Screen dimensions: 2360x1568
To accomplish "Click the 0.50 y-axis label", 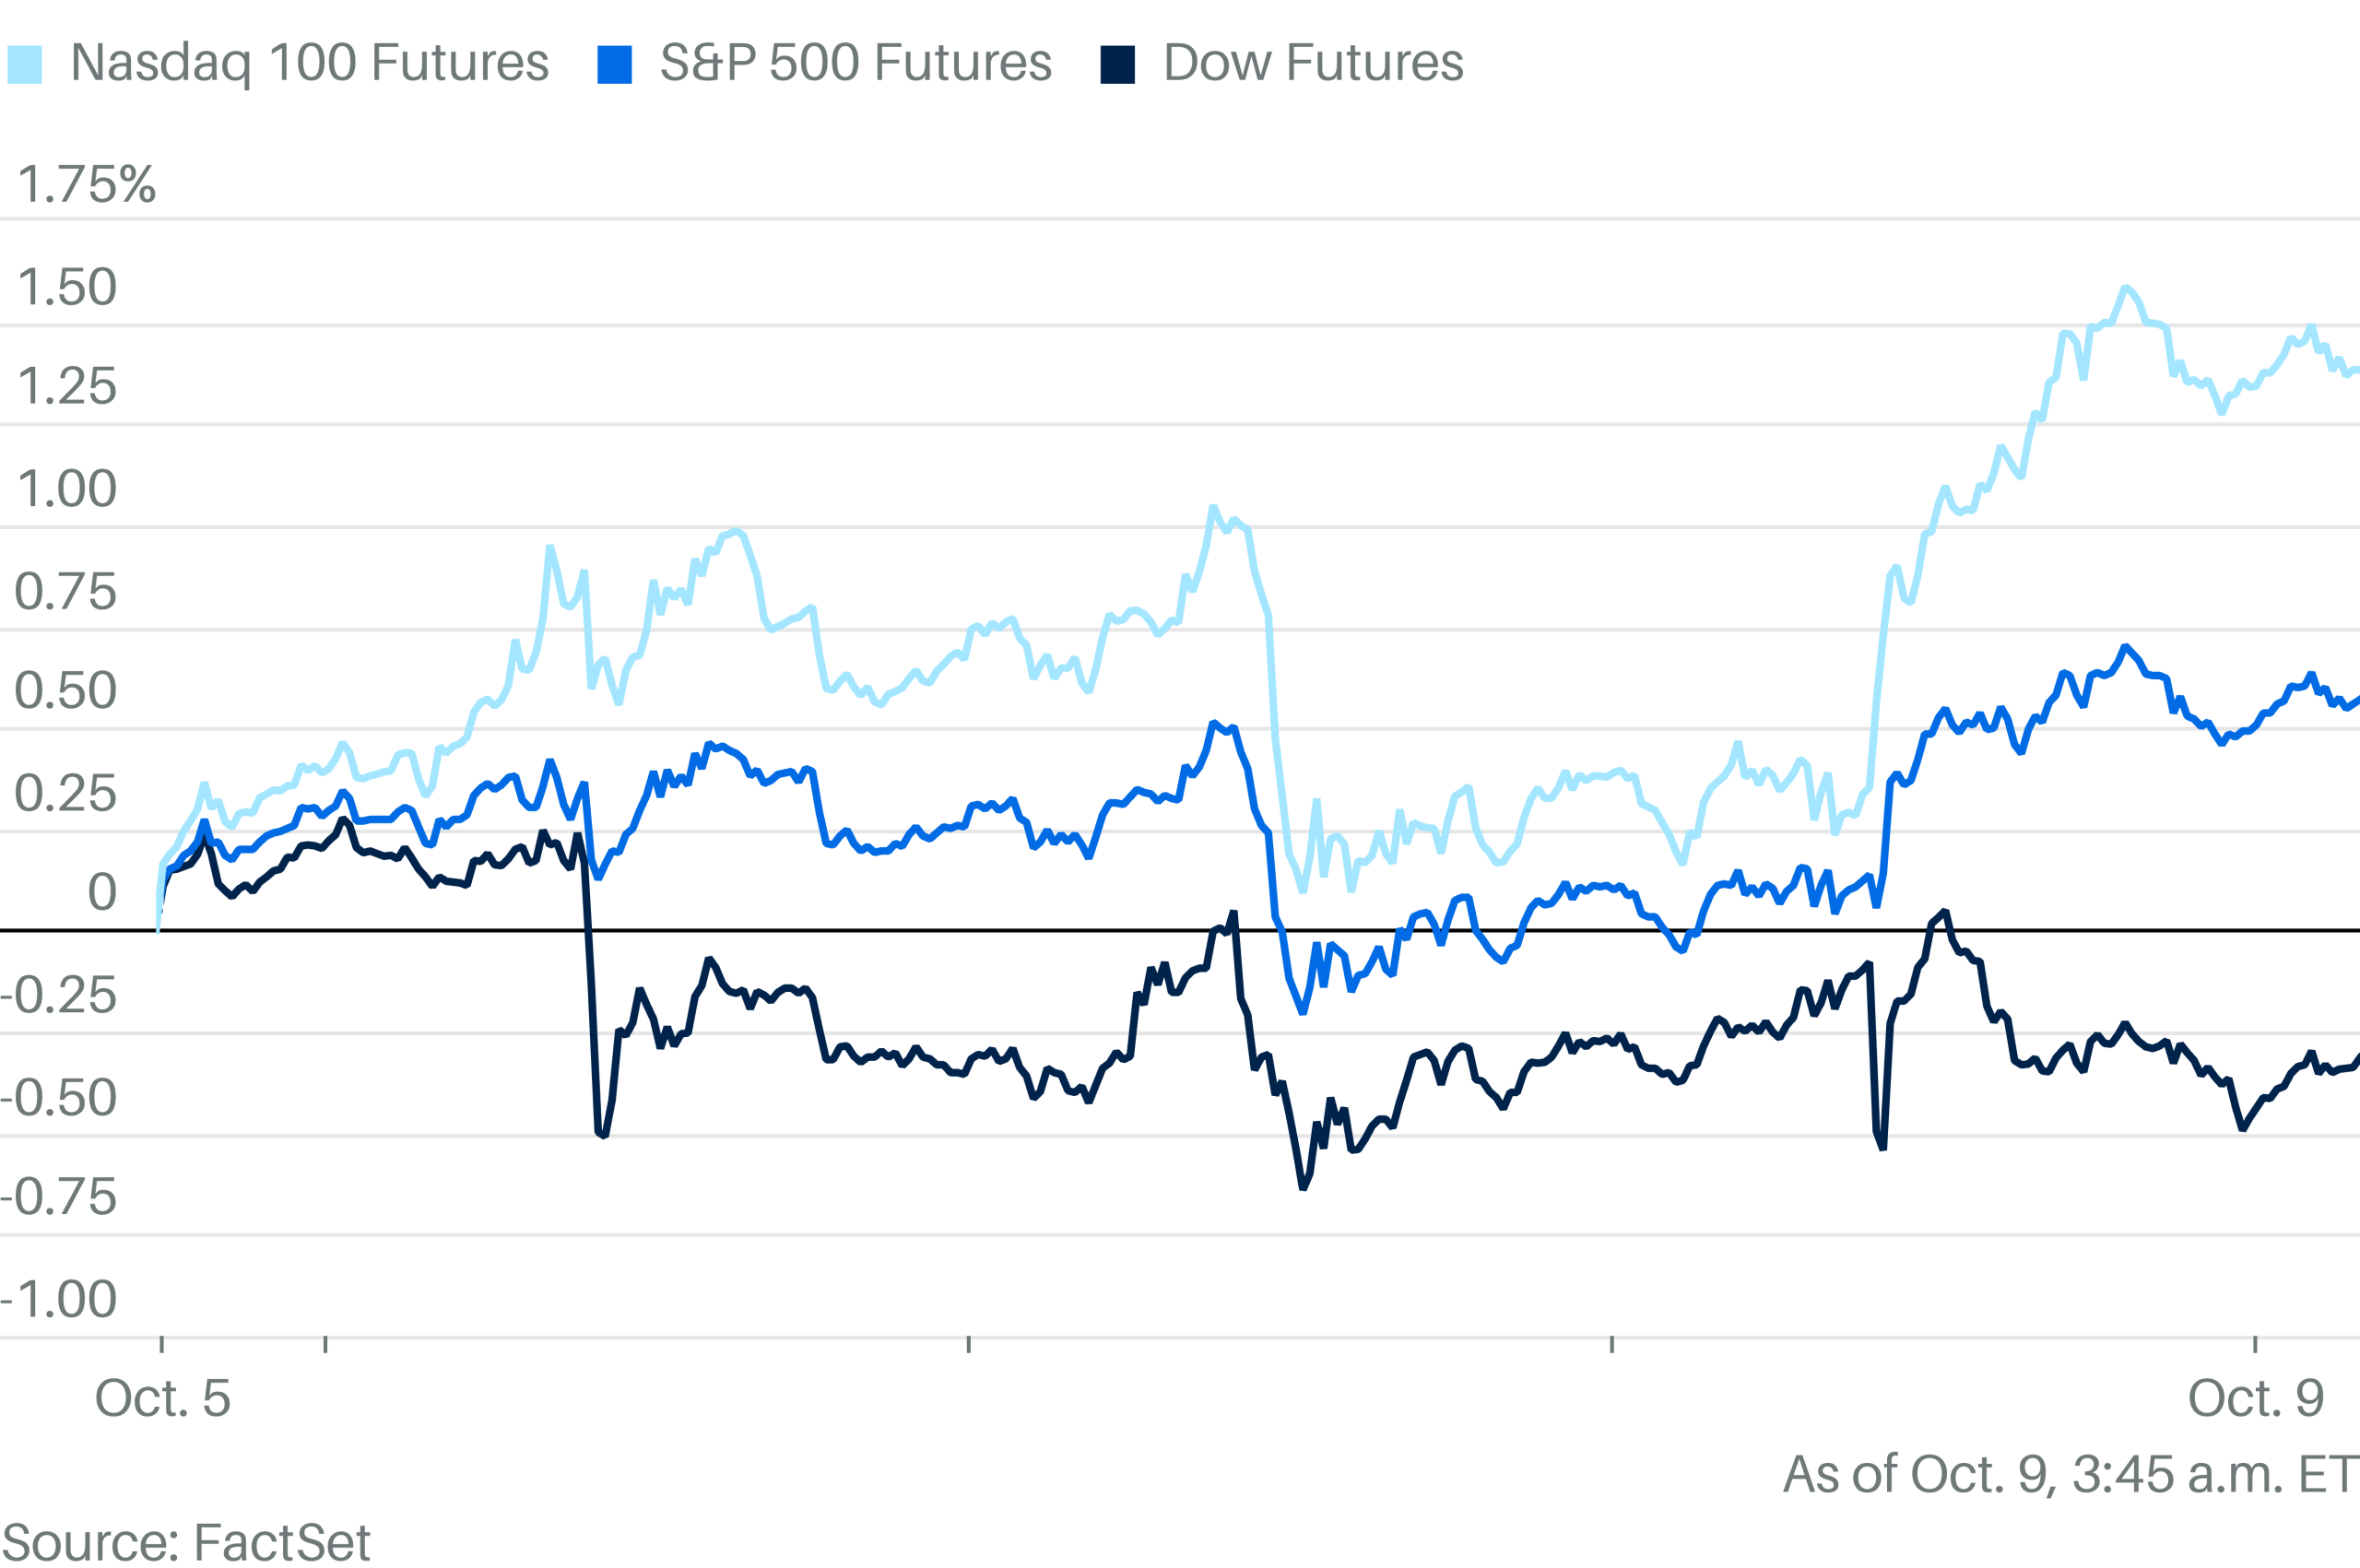I will [66, 691].
